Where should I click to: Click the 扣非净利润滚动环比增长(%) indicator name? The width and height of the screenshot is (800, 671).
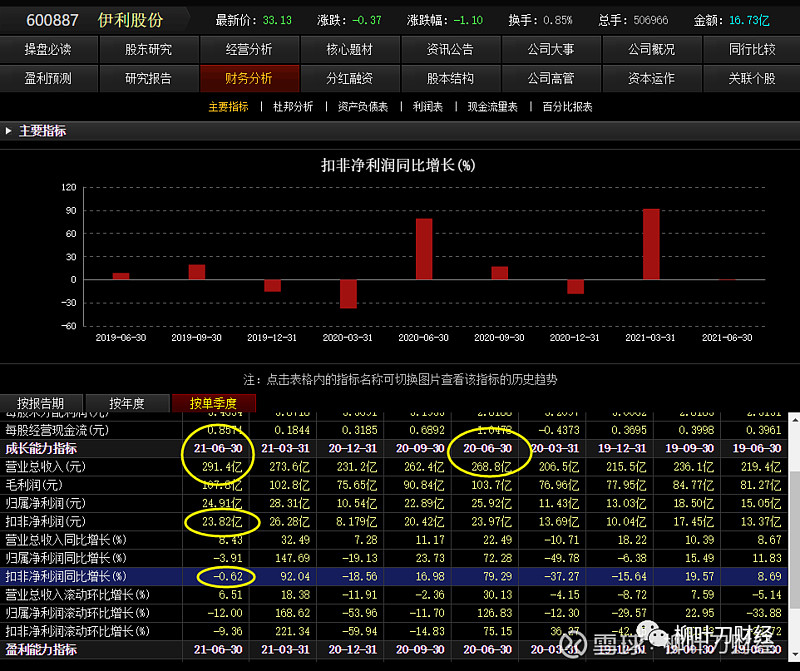coord(78,632)
